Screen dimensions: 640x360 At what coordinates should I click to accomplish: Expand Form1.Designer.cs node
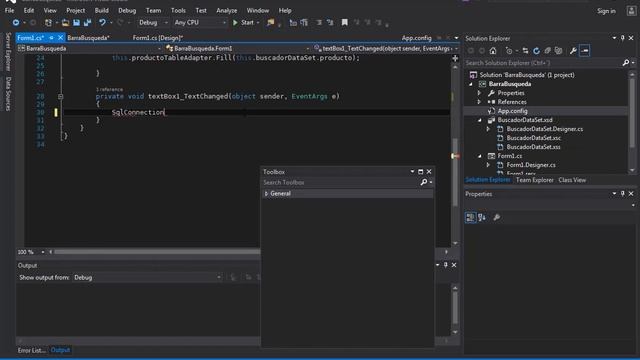point(488,165)
